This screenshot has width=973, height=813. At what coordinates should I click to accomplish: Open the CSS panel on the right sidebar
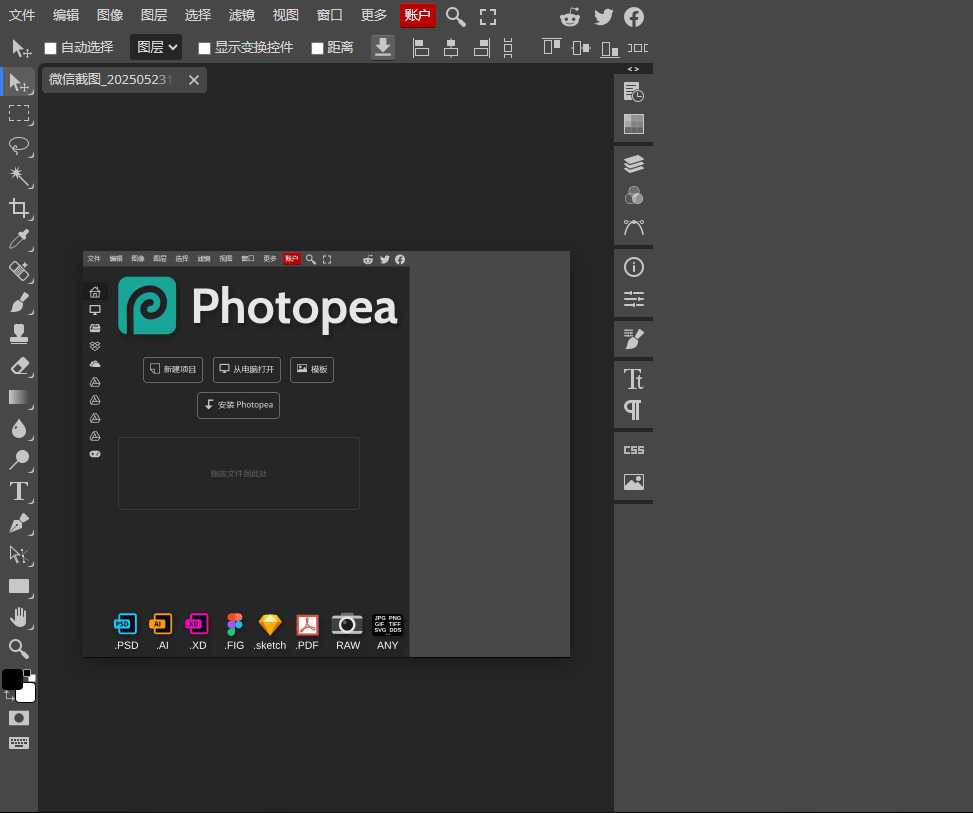pos(633,449)
